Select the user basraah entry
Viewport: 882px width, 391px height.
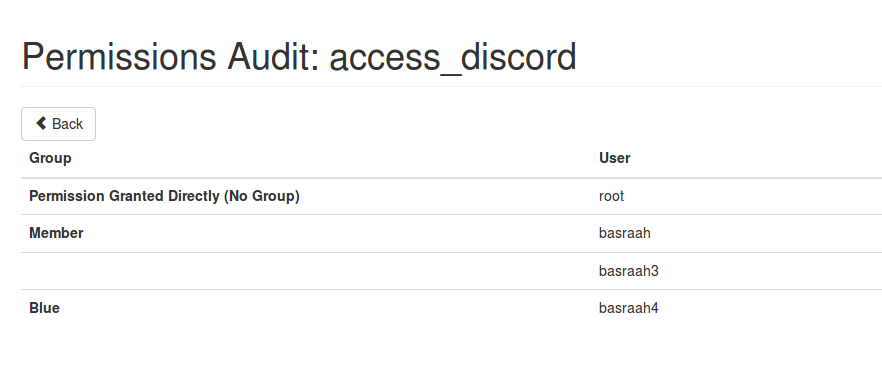coord(624,233)
